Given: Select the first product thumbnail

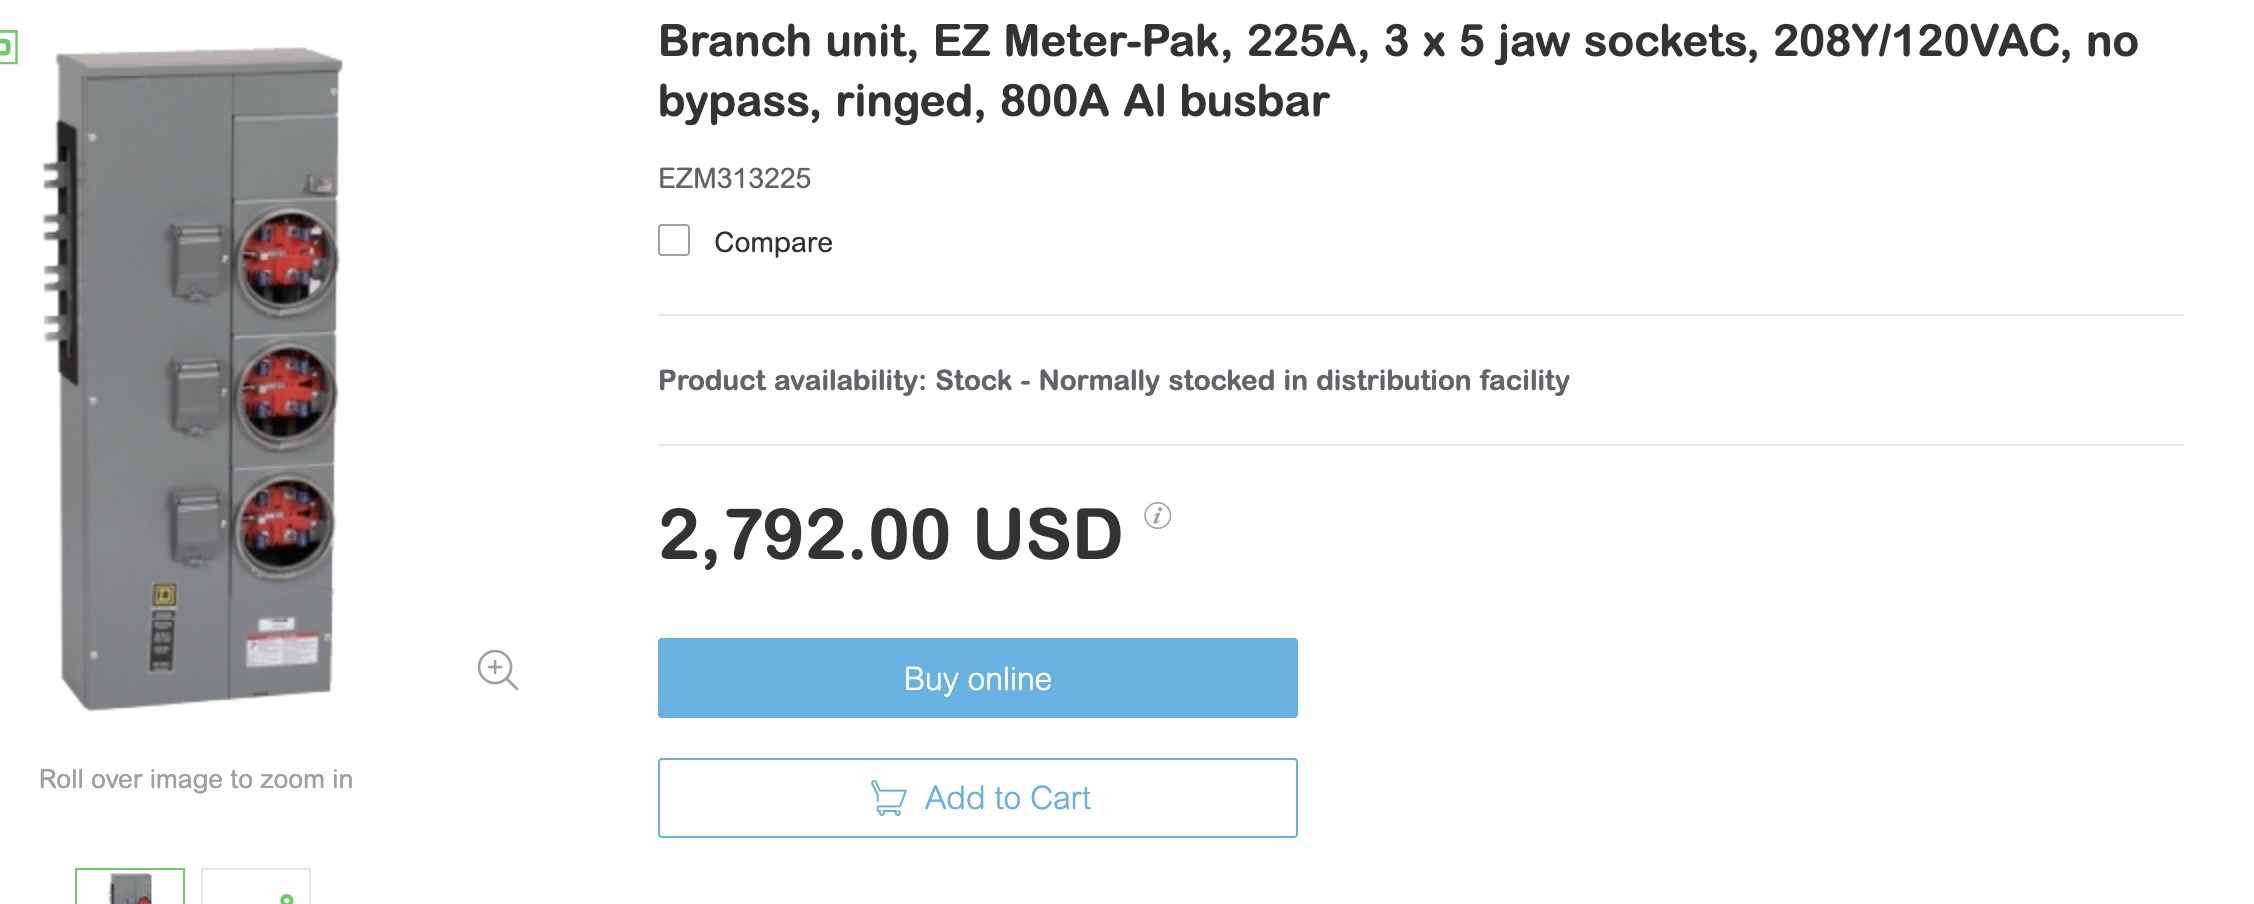Looking at the screenshot, I should click(130, 888).
